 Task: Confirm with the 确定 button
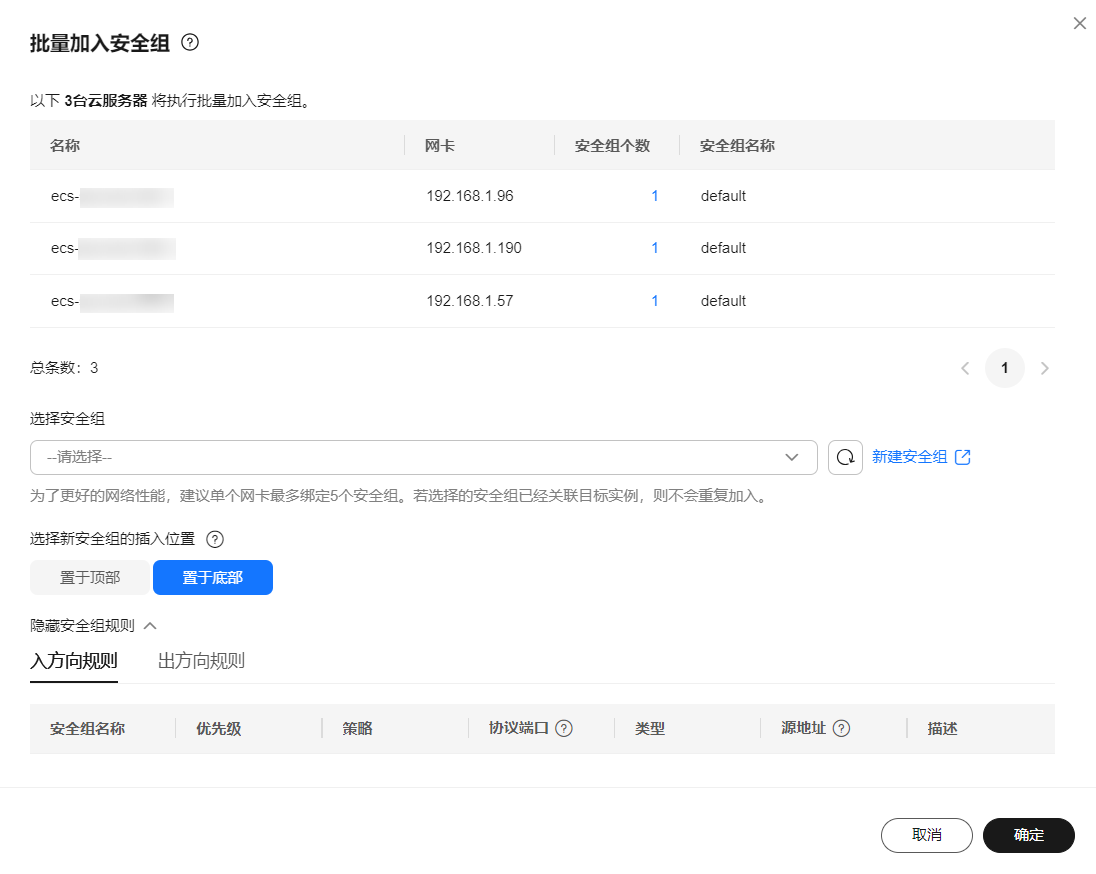(x=1028, y=835)
